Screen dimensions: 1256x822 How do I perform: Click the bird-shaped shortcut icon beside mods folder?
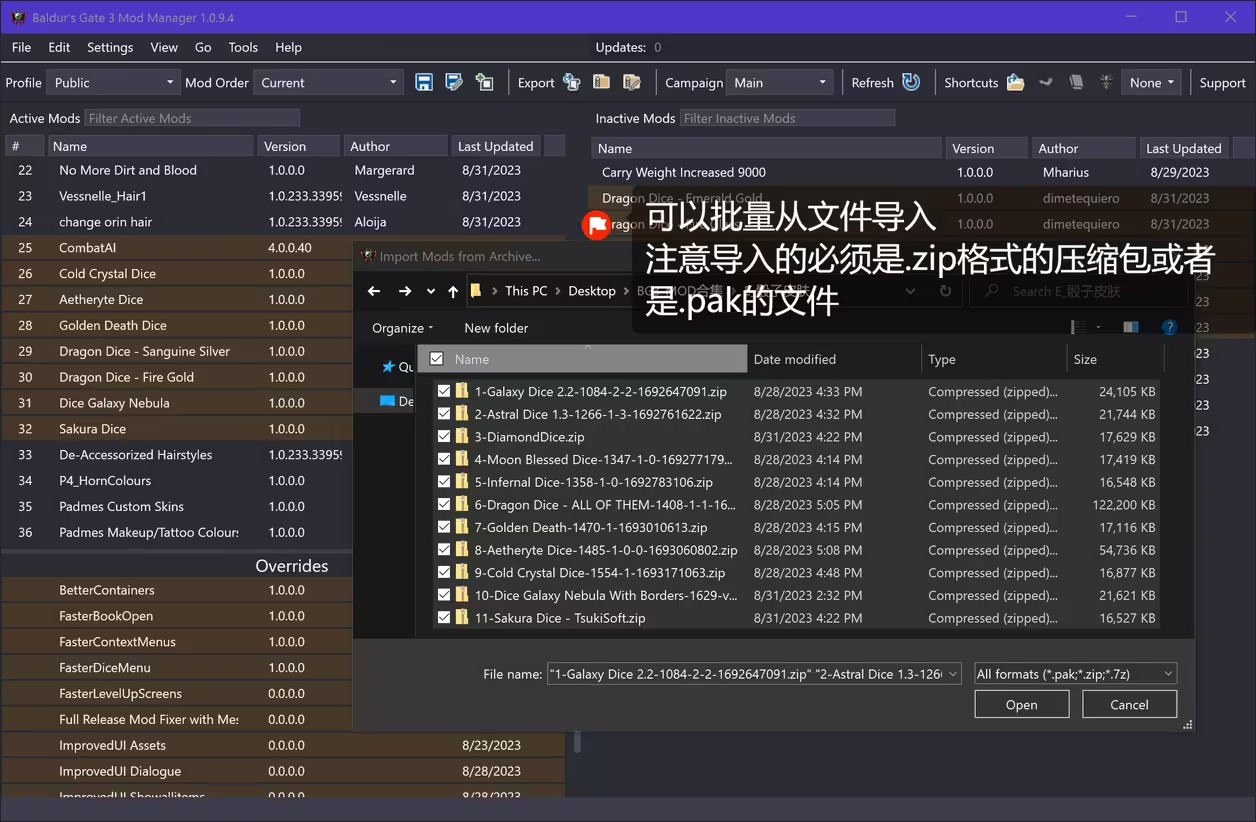[x=1046, y=82]
